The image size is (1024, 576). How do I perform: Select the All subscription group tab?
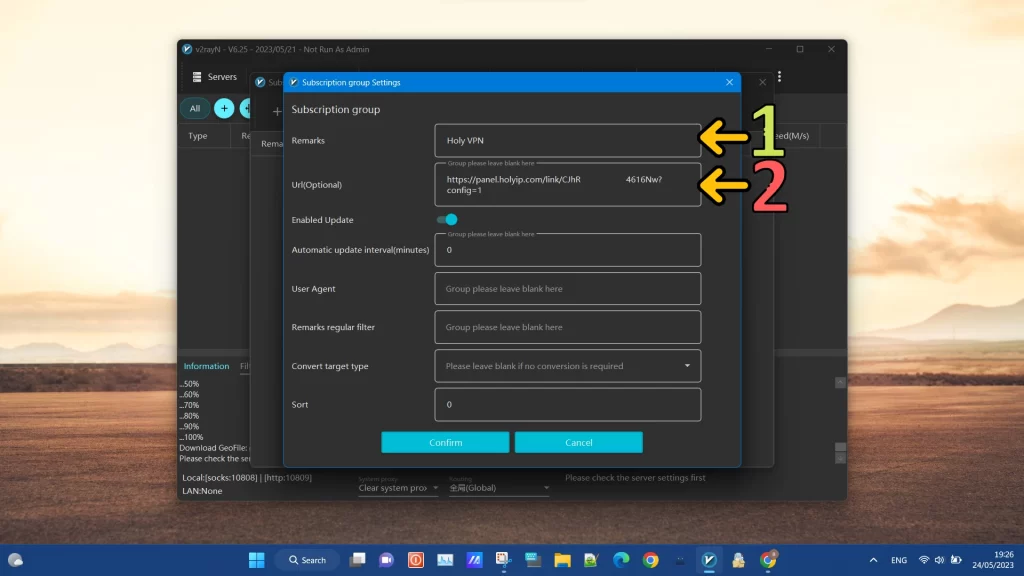(x=194, y=108)
